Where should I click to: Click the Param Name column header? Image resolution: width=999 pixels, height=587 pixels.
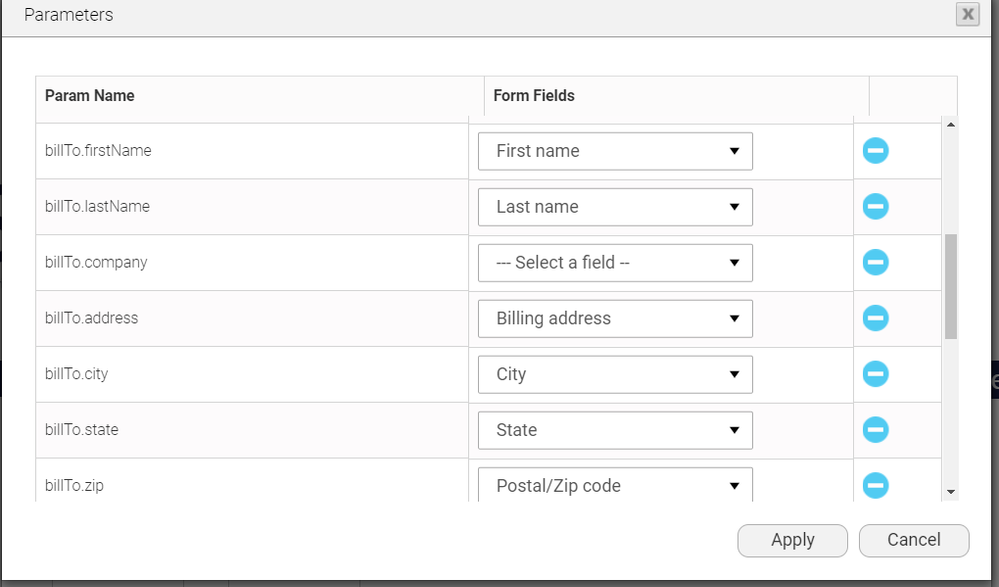89,95
